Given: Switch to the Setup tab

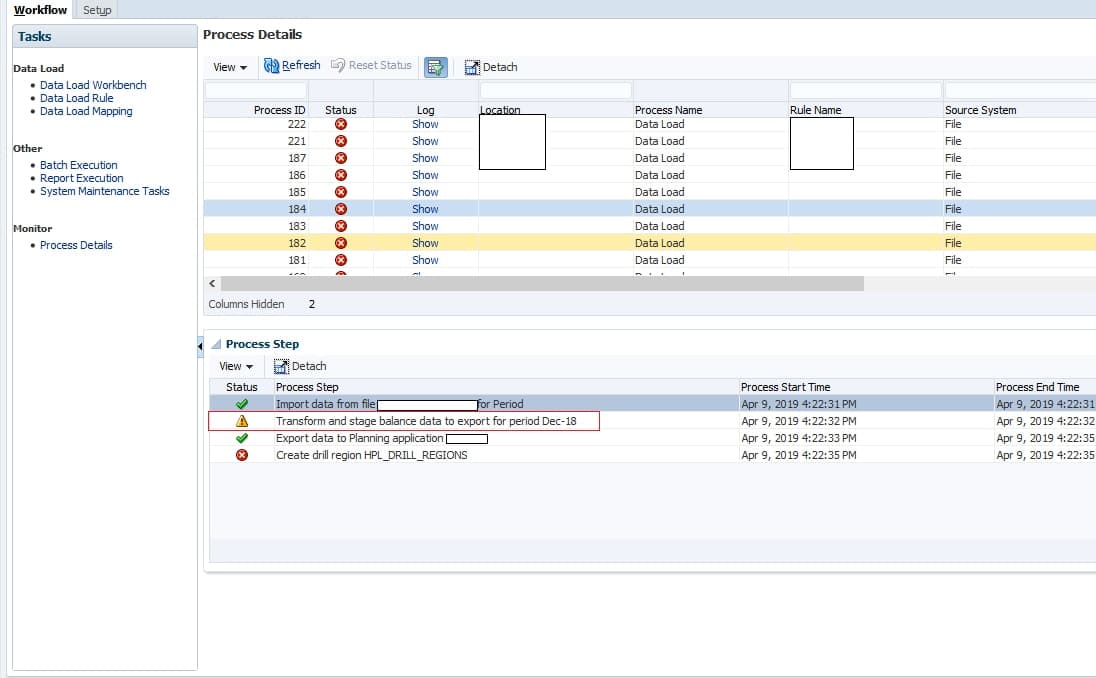Looking at the screenshot, I should click(x=96, y=10).
